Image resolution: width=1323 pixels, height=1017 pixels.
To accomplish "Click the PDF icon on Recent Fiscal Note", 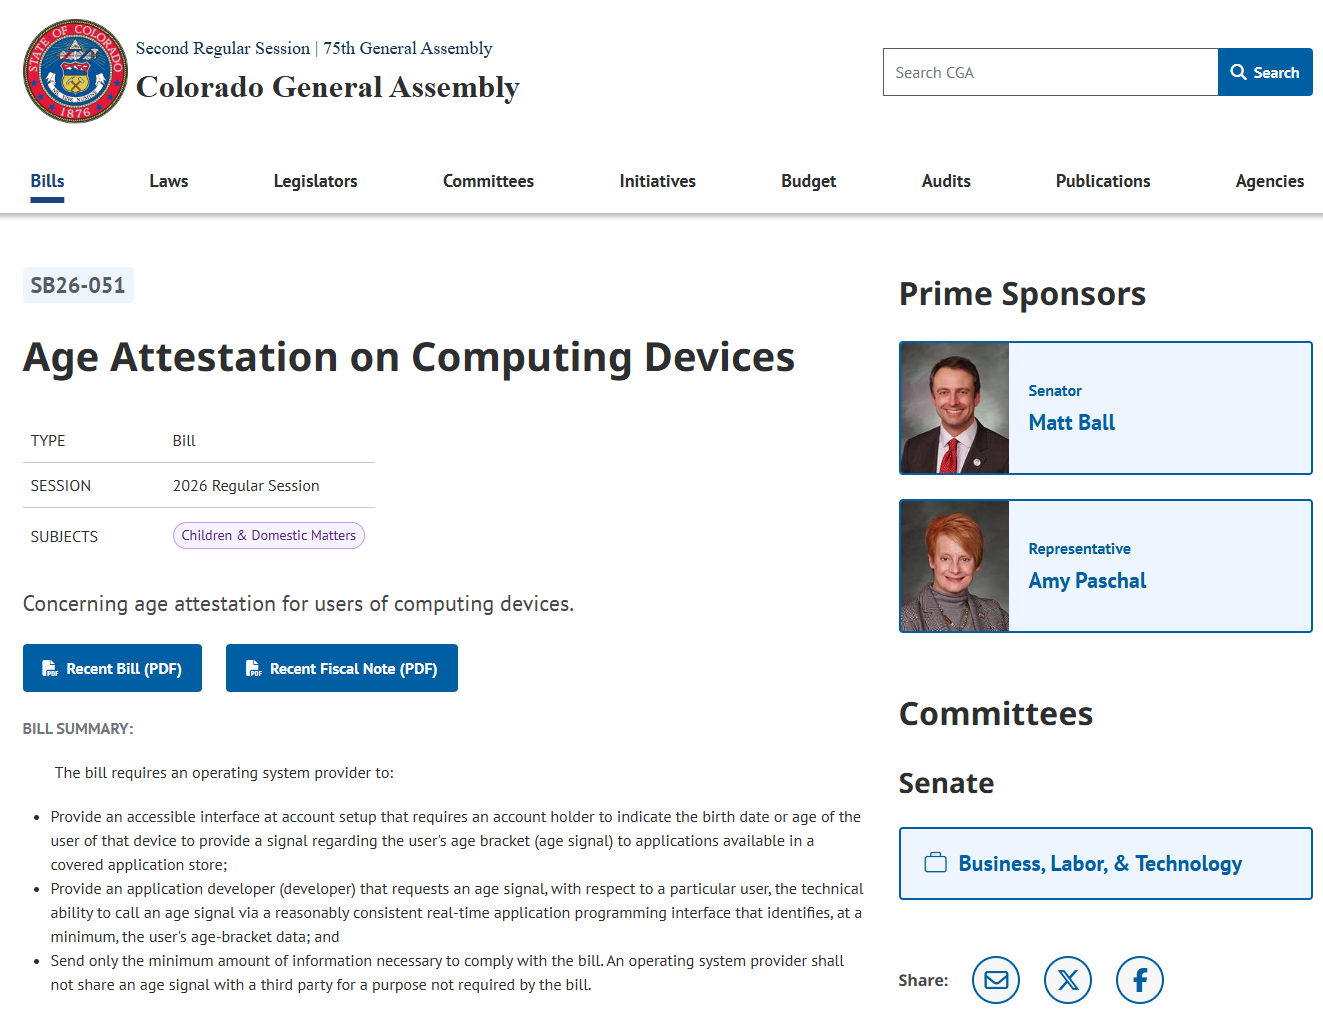I will pos(253,668).
